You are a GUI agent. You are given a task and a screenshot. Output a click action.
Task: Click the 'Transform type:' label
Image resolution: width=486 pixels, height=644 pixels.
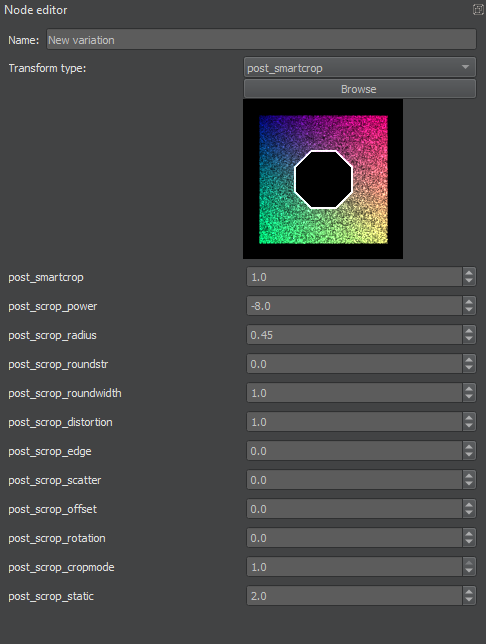[x=47, y=68]
